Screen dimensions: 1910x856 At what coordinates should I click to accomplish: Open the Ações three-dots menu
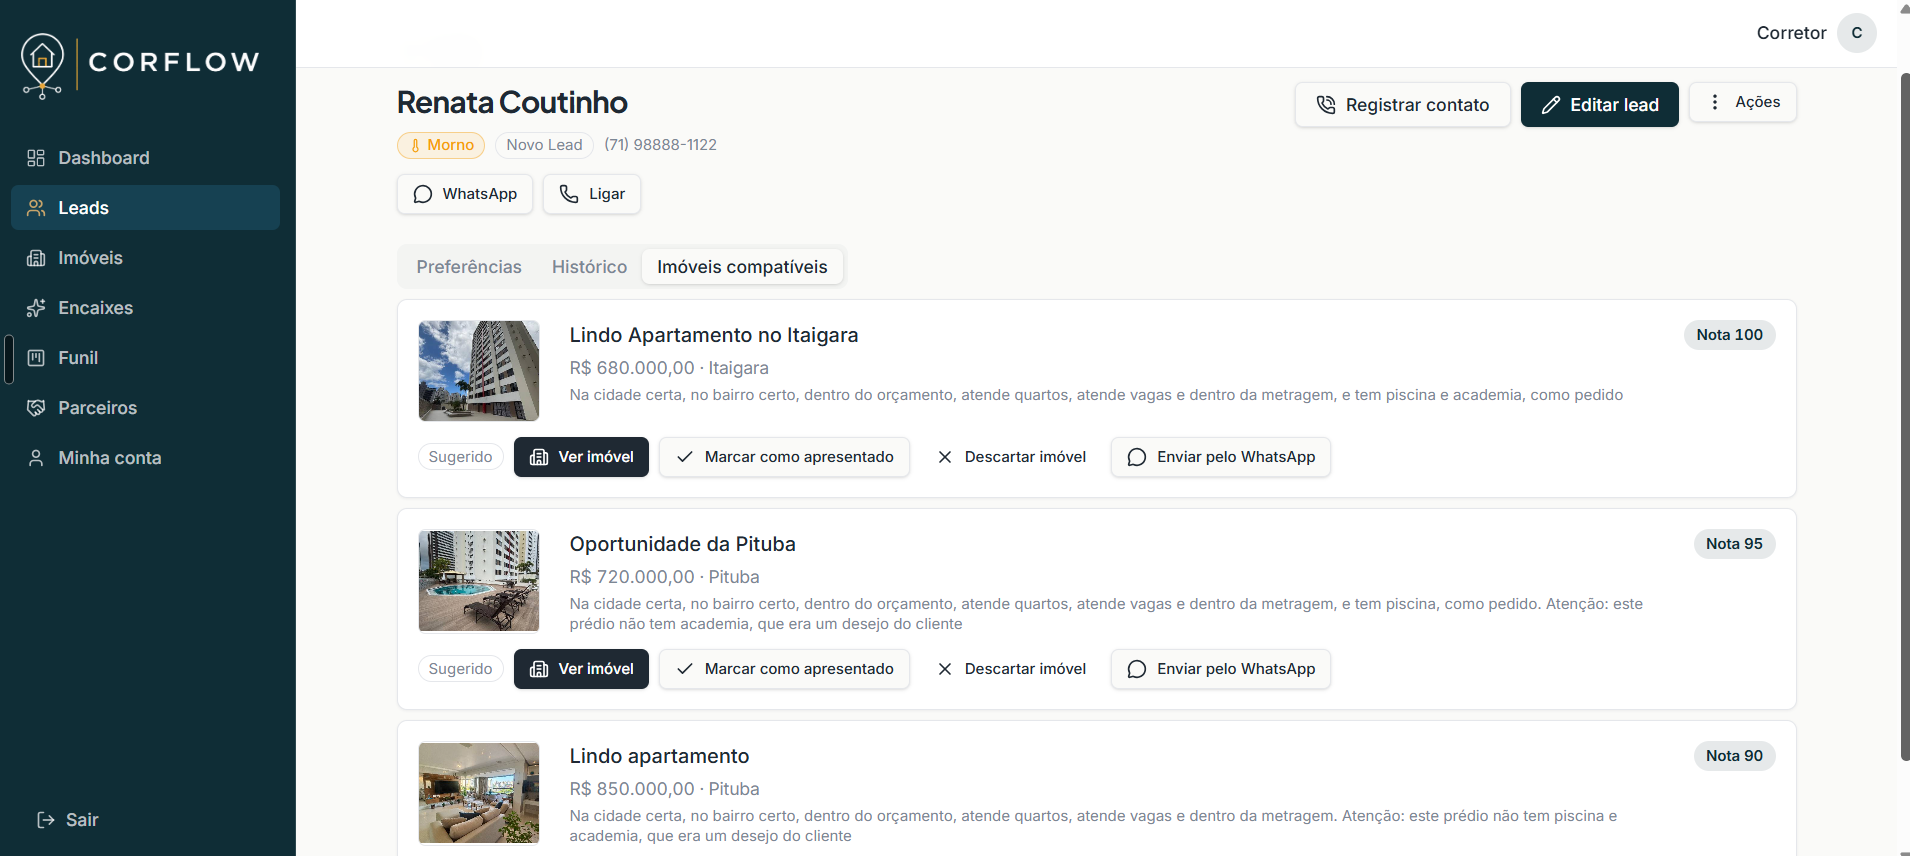point(1742,102)
